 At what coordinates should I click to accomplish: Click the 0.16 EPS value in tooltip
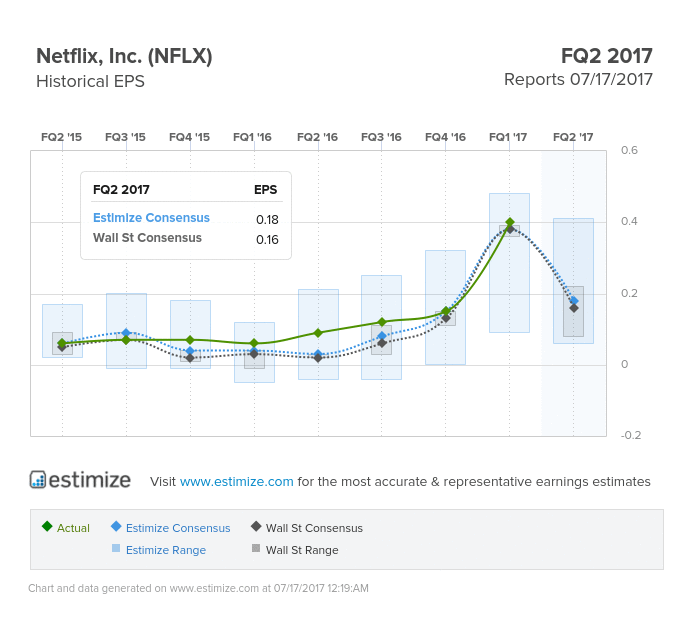267,239
